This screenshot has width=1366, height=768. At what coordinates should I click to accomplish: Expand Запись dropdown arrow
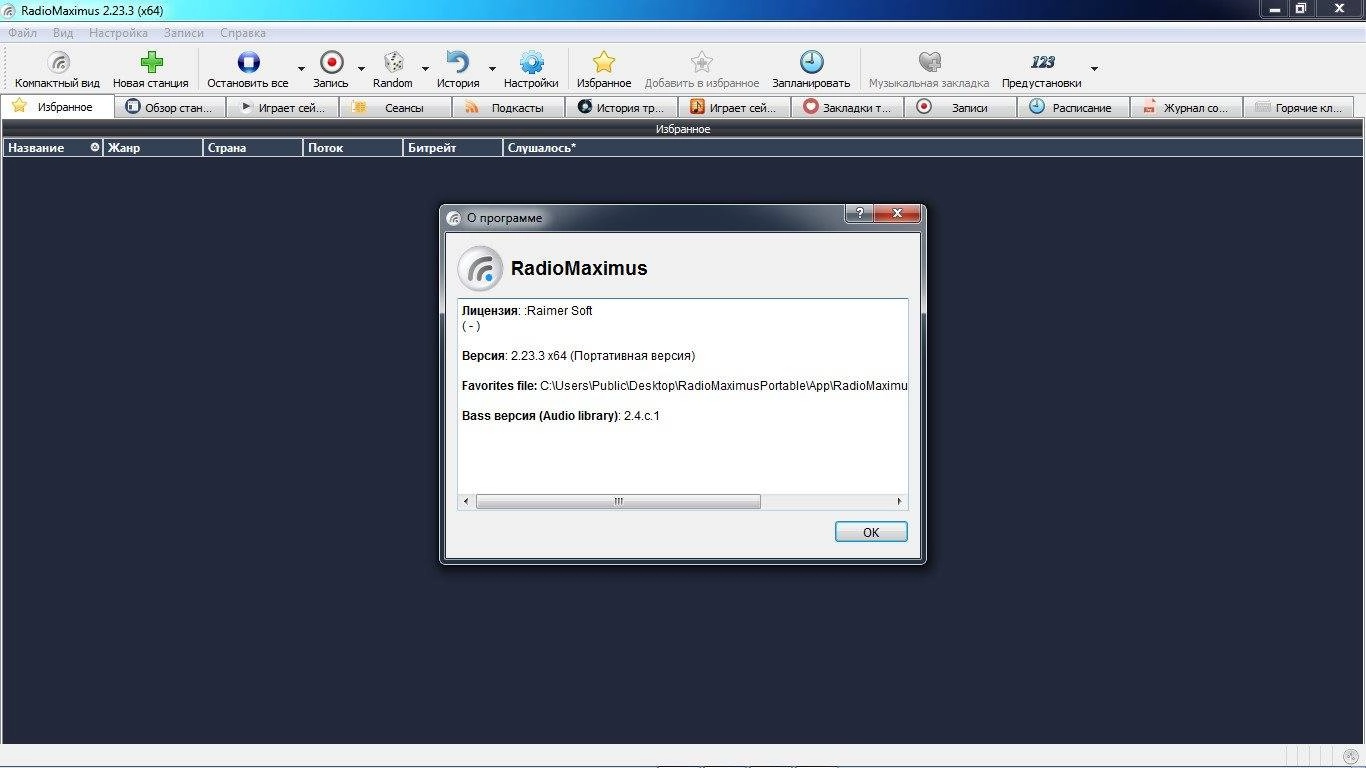coord(361,69)
